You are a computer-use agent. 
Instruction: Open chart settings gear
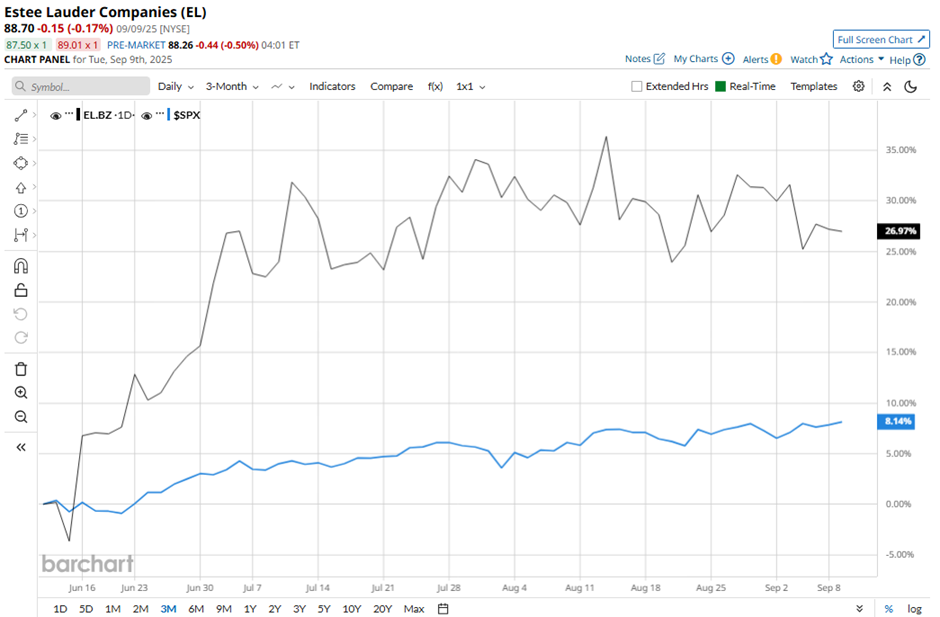coord(858,86)
